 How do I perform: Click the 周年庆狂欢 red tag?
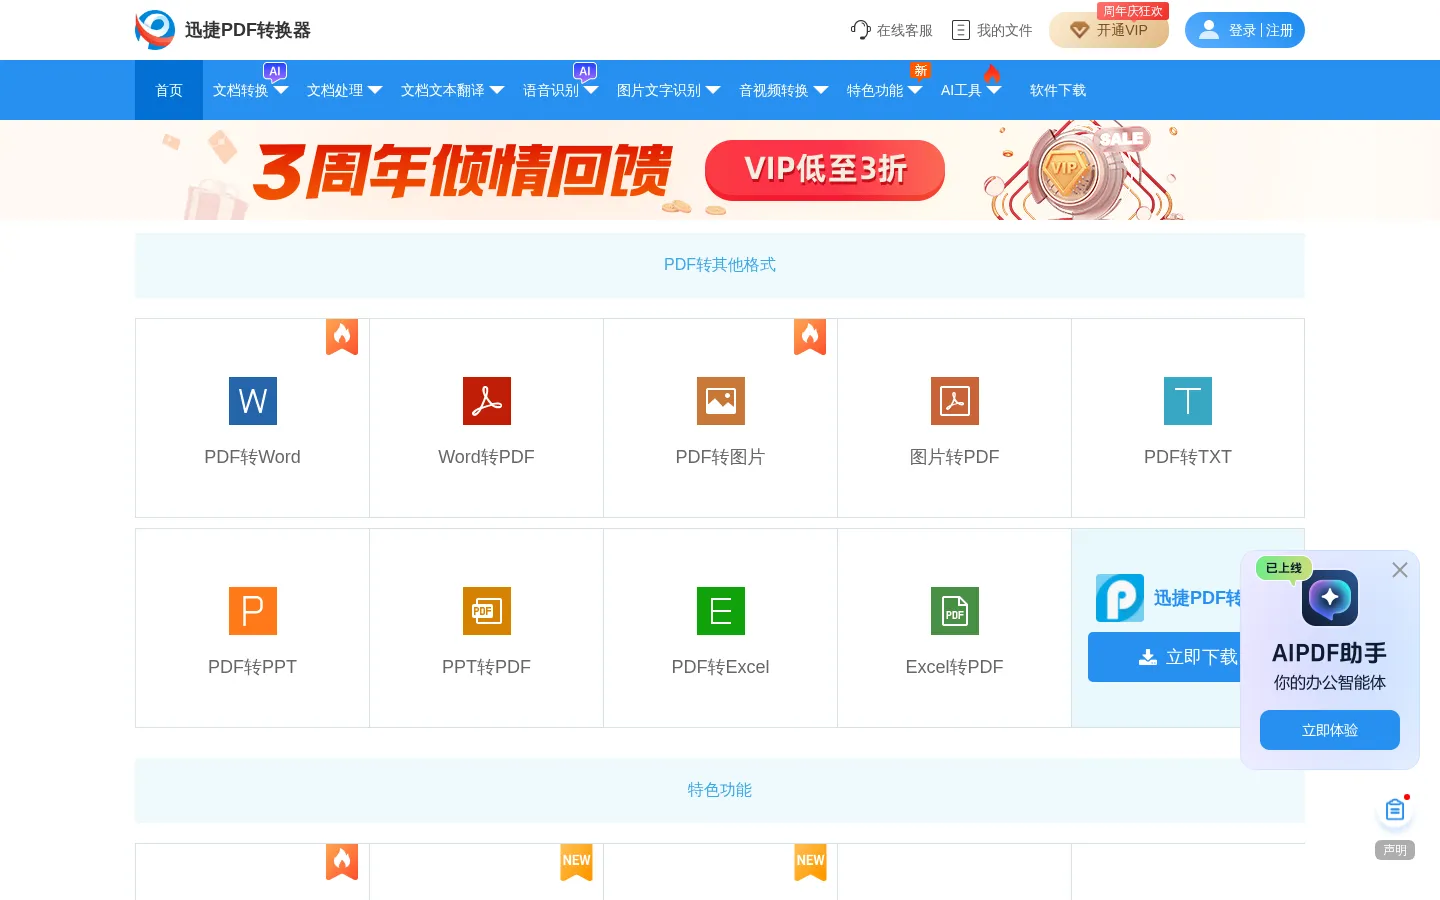tap(1133, 11)
